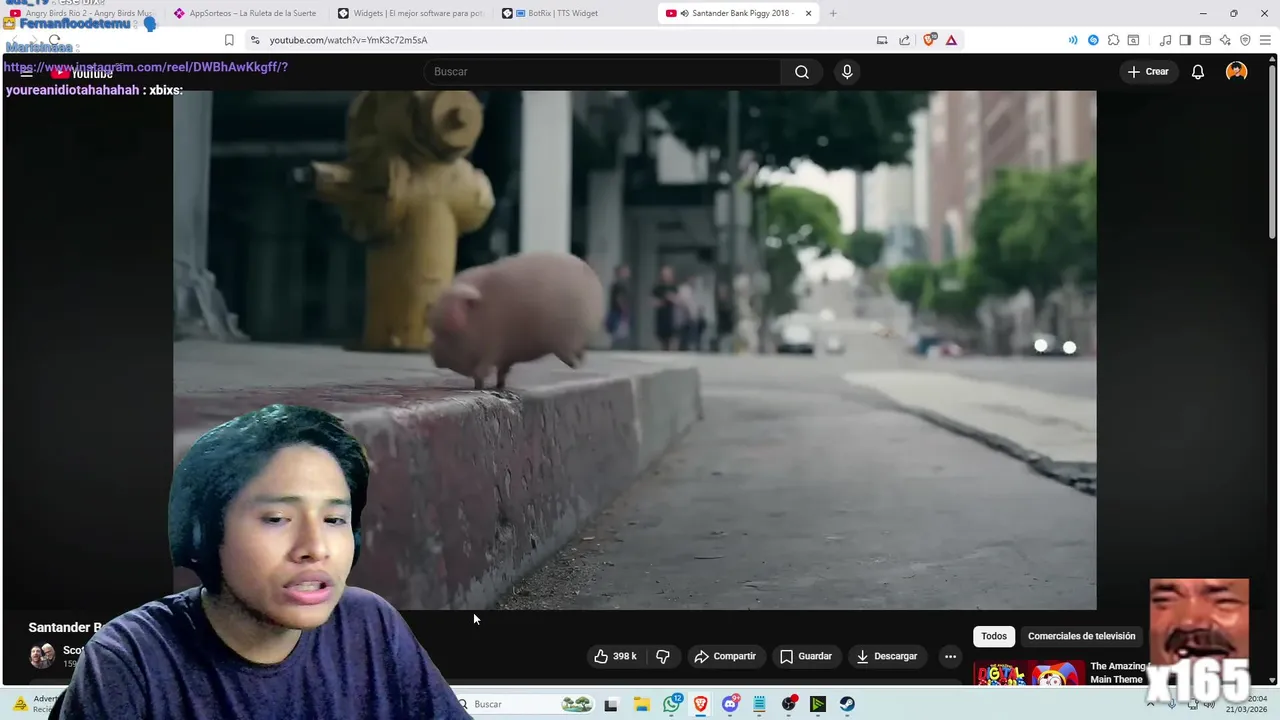Open the three-dot more actions menu
The image size is (1280, 720).
[950, 656]
